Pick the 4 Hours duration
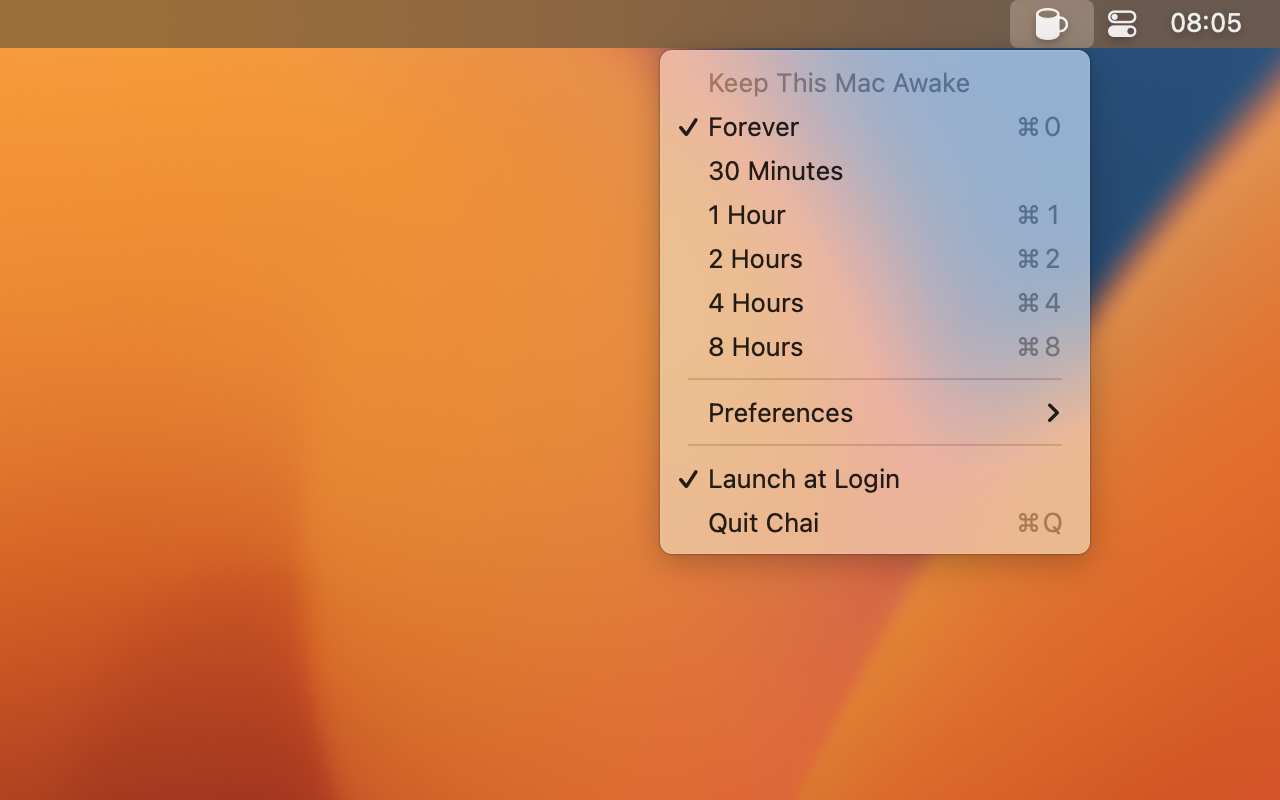This screenshot has width=1280, height=800. click(875, 303)
